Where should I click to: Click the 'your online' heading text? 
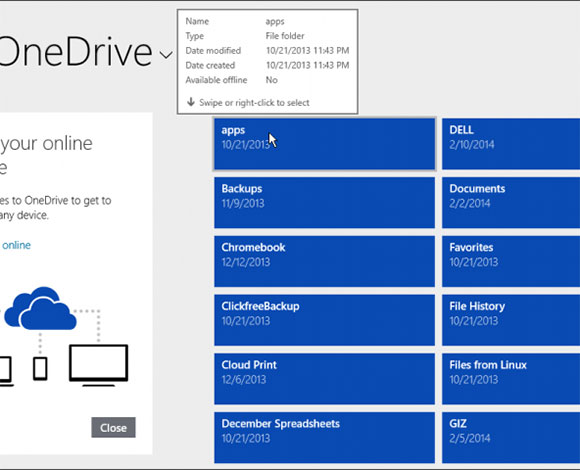[x=47, y=143]
